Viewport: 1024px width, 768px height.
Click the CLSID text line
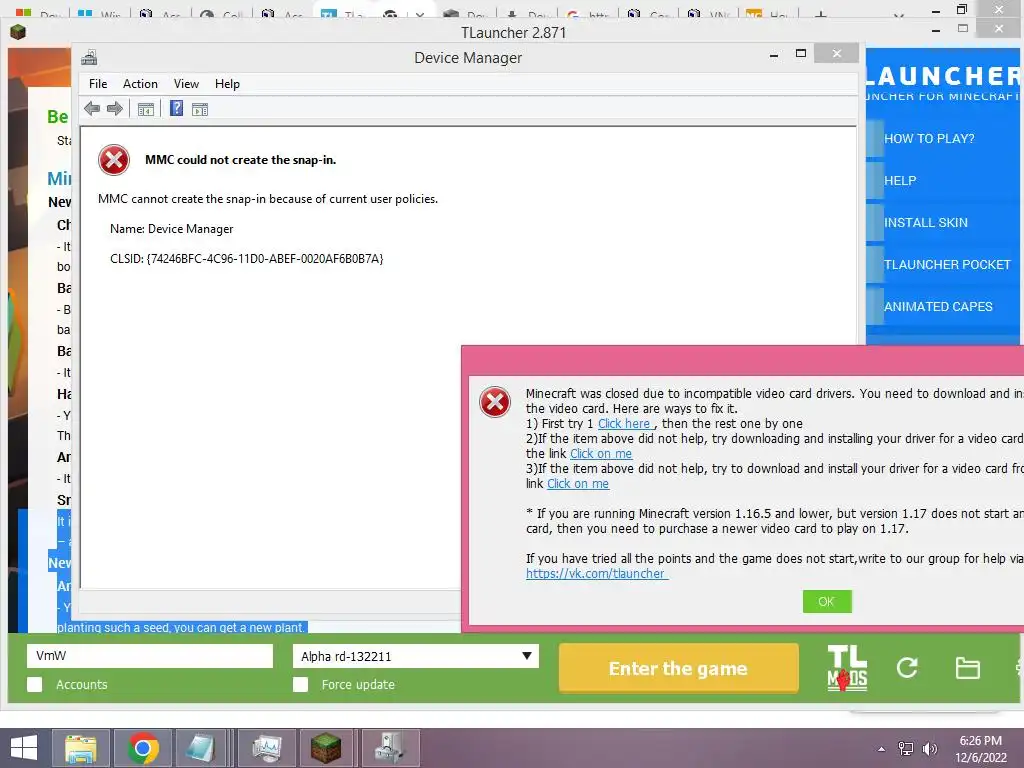pos(246,259)
